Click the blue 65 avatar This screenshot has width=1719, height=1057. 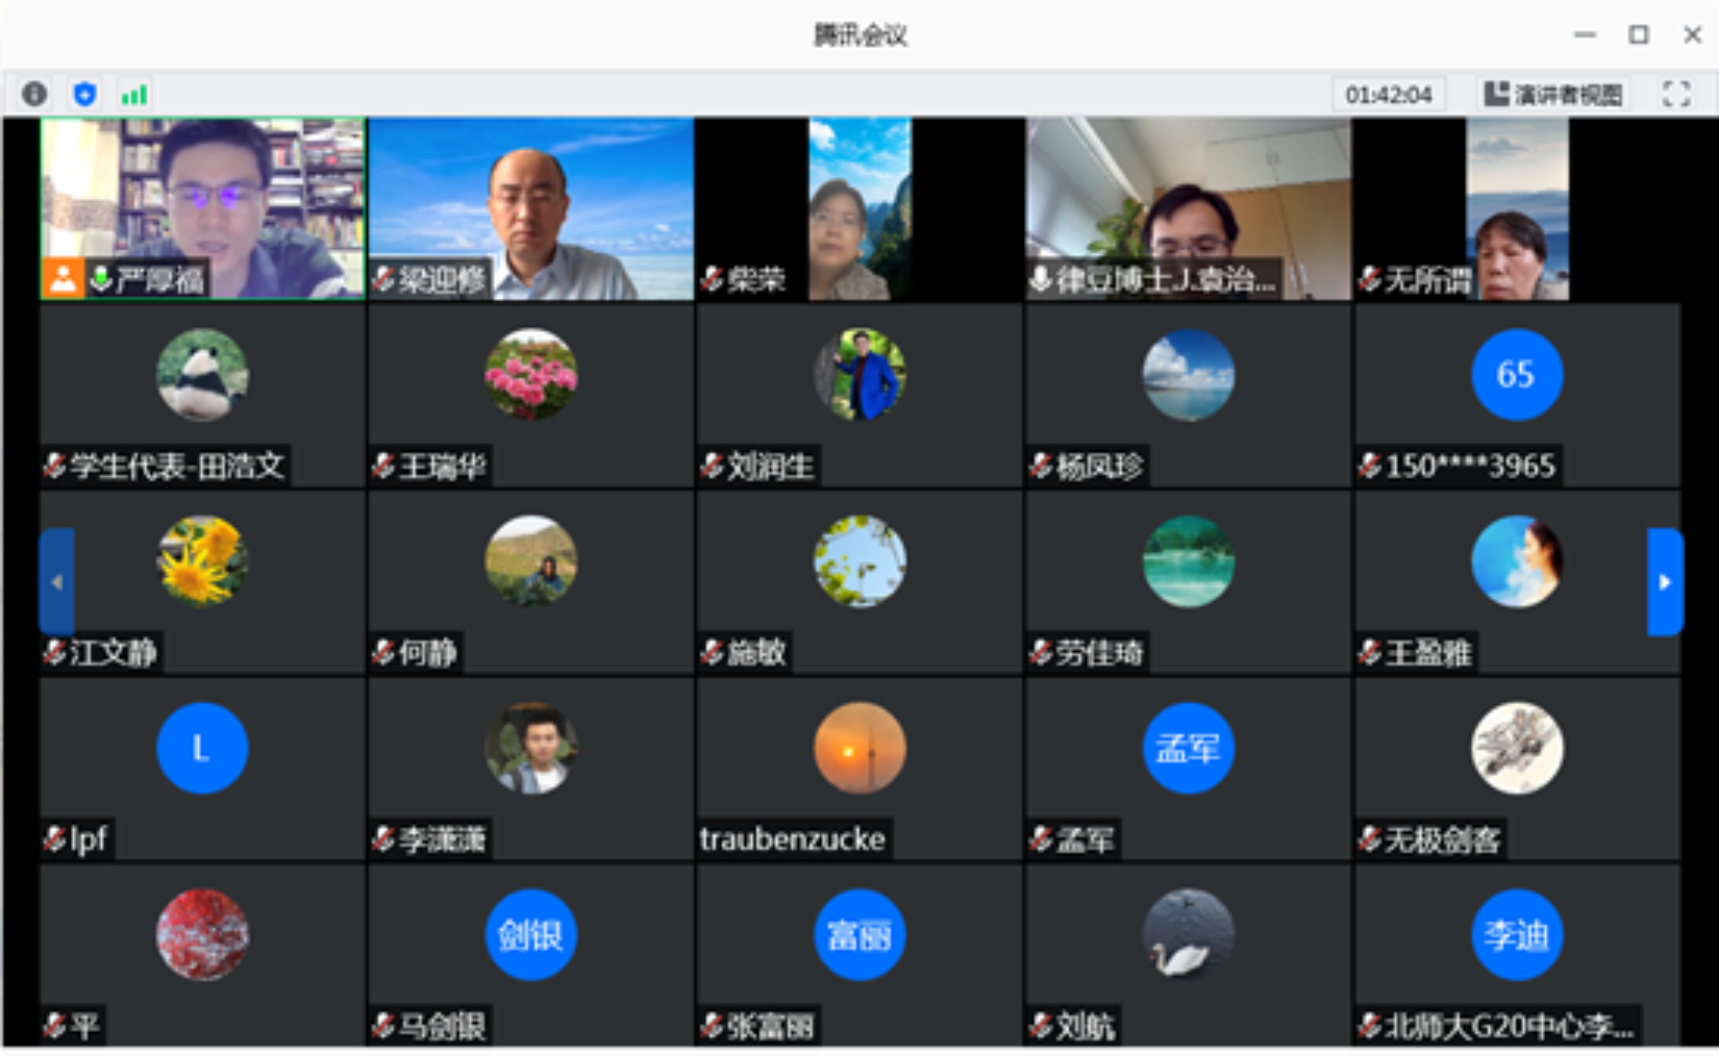[x=1516, y=375]
